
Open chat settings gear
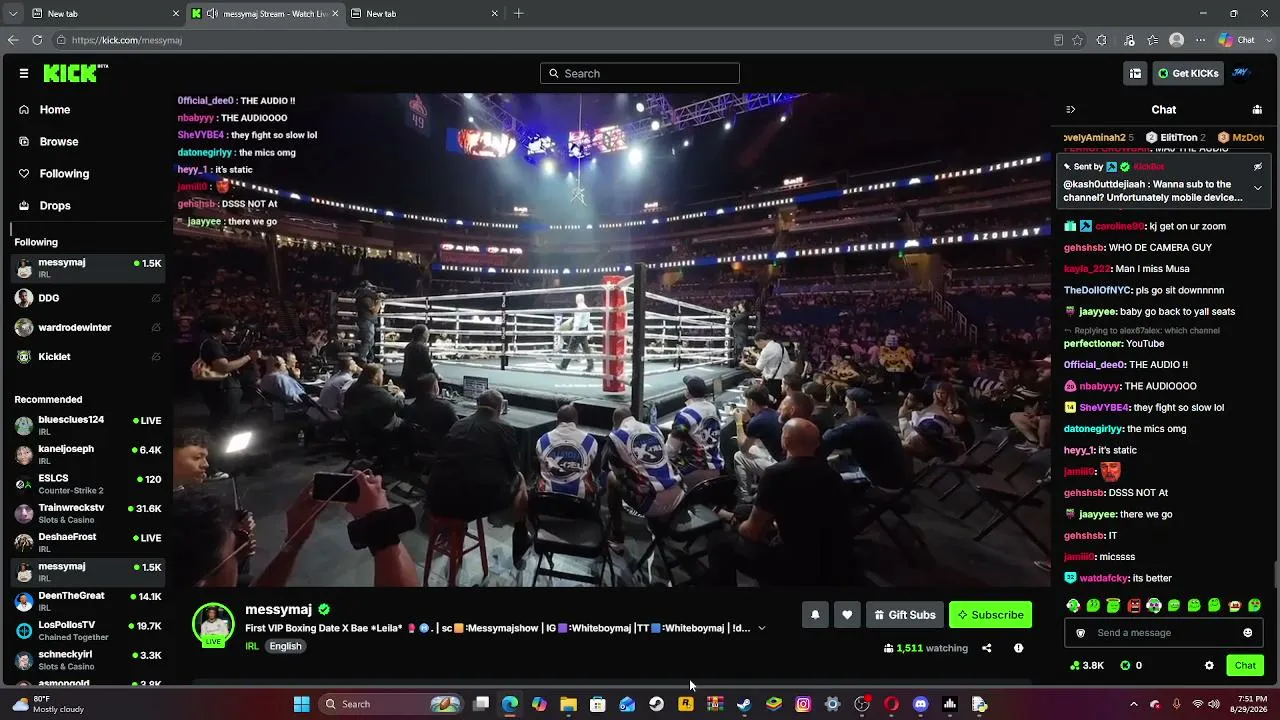[1209, 666]
